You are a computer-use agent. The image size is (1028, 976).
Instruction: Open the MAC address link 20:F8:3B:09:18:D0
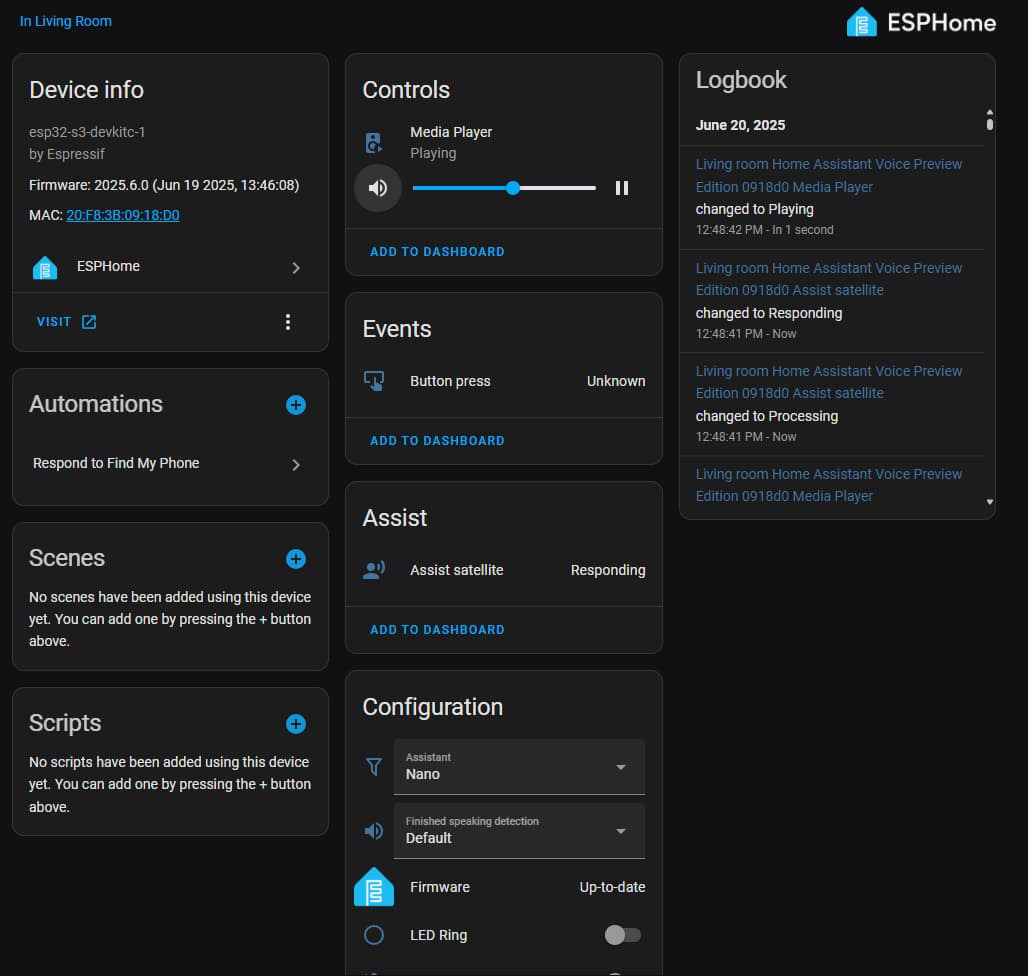coord(123,215)
